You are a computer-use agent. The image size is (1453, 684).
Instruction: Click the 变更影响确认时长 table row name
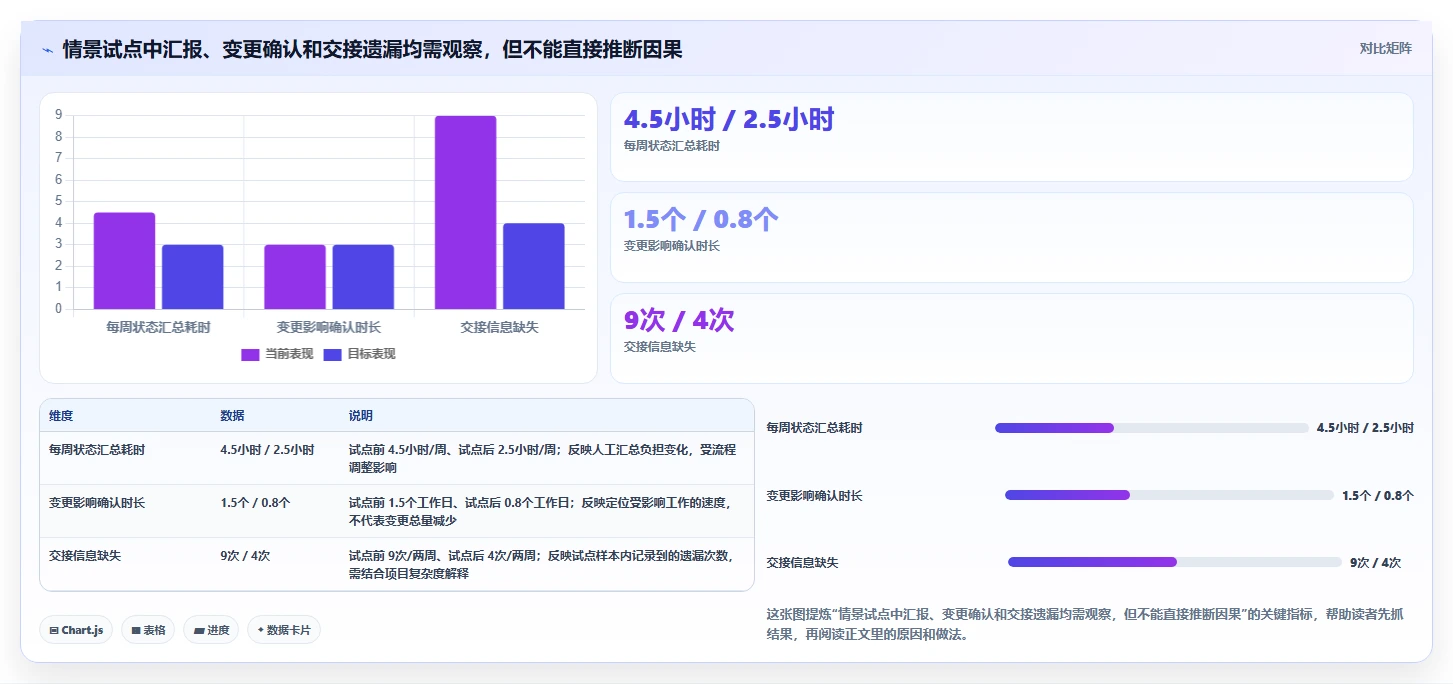(x=97, y=503)
